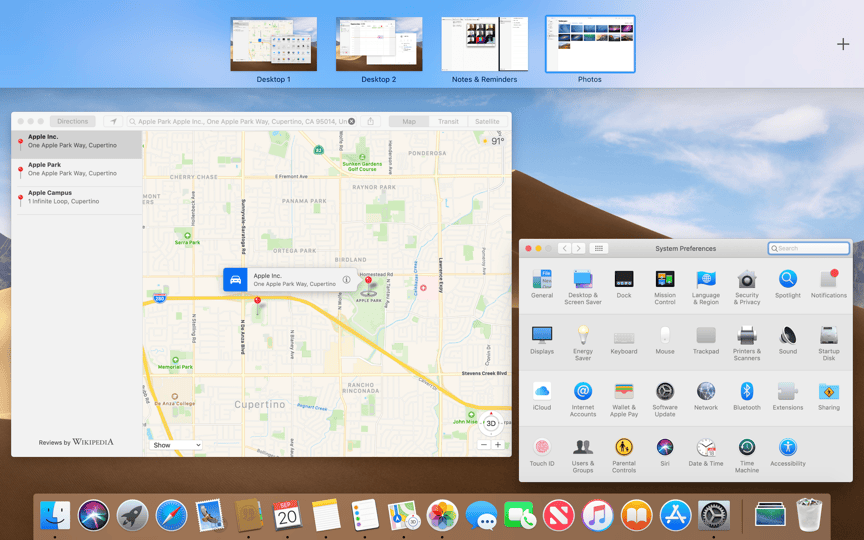This screenshot has width=864, height=540.
Task: Get driving directions from Apple Inc. callout
Action: point(235,279)
